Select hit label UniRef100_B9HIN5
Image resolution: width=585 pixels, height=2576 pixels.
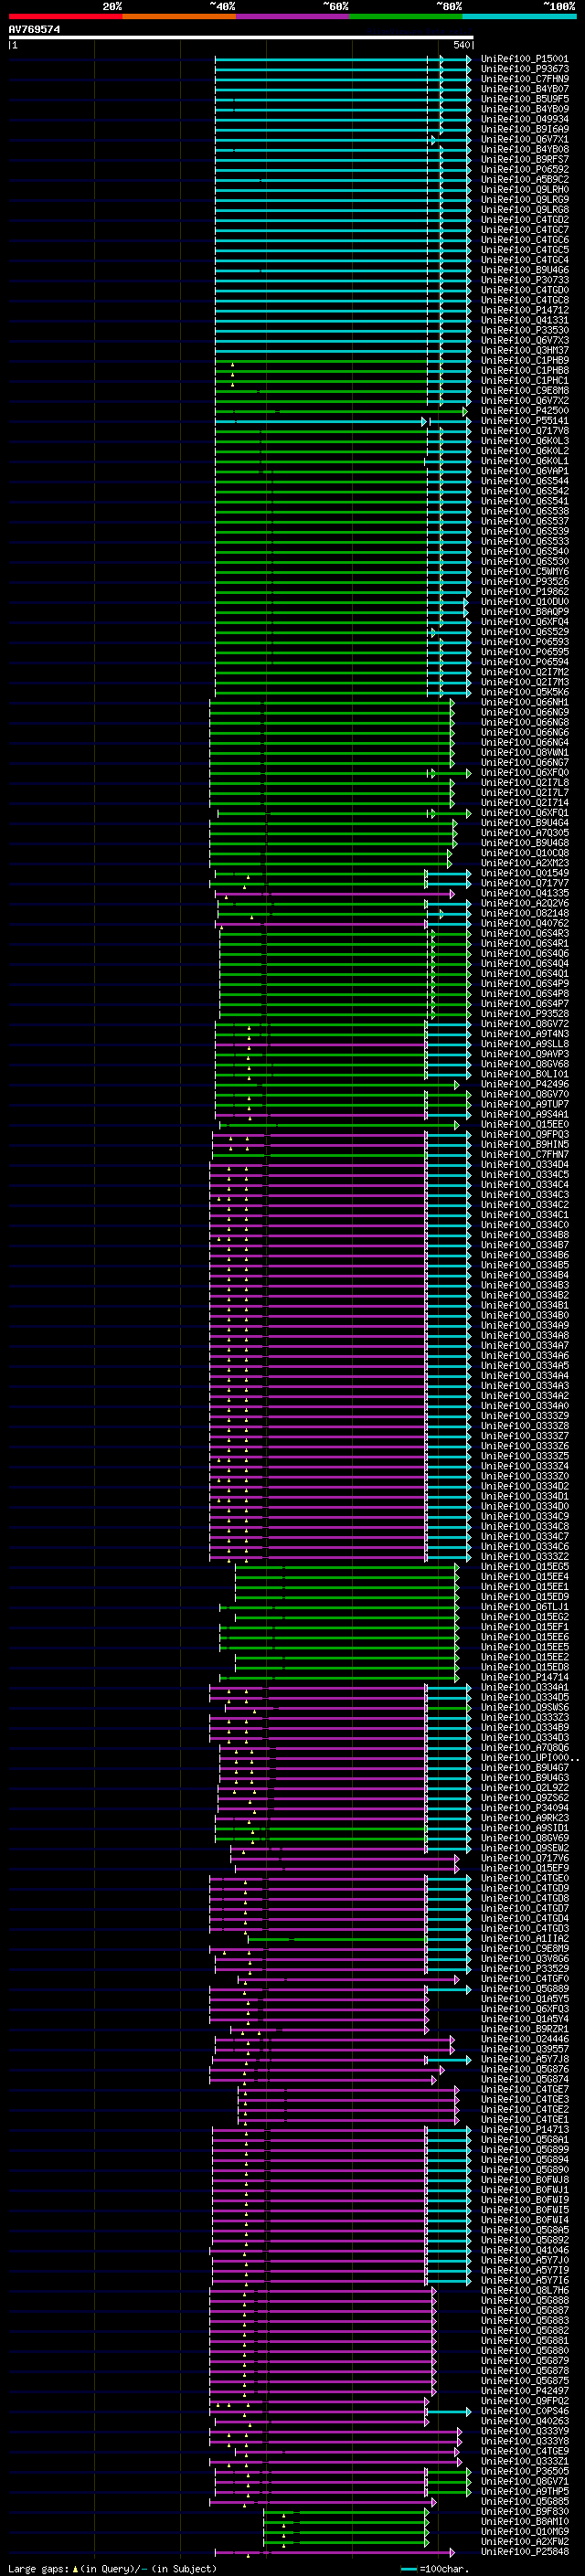coord(525,1144)
